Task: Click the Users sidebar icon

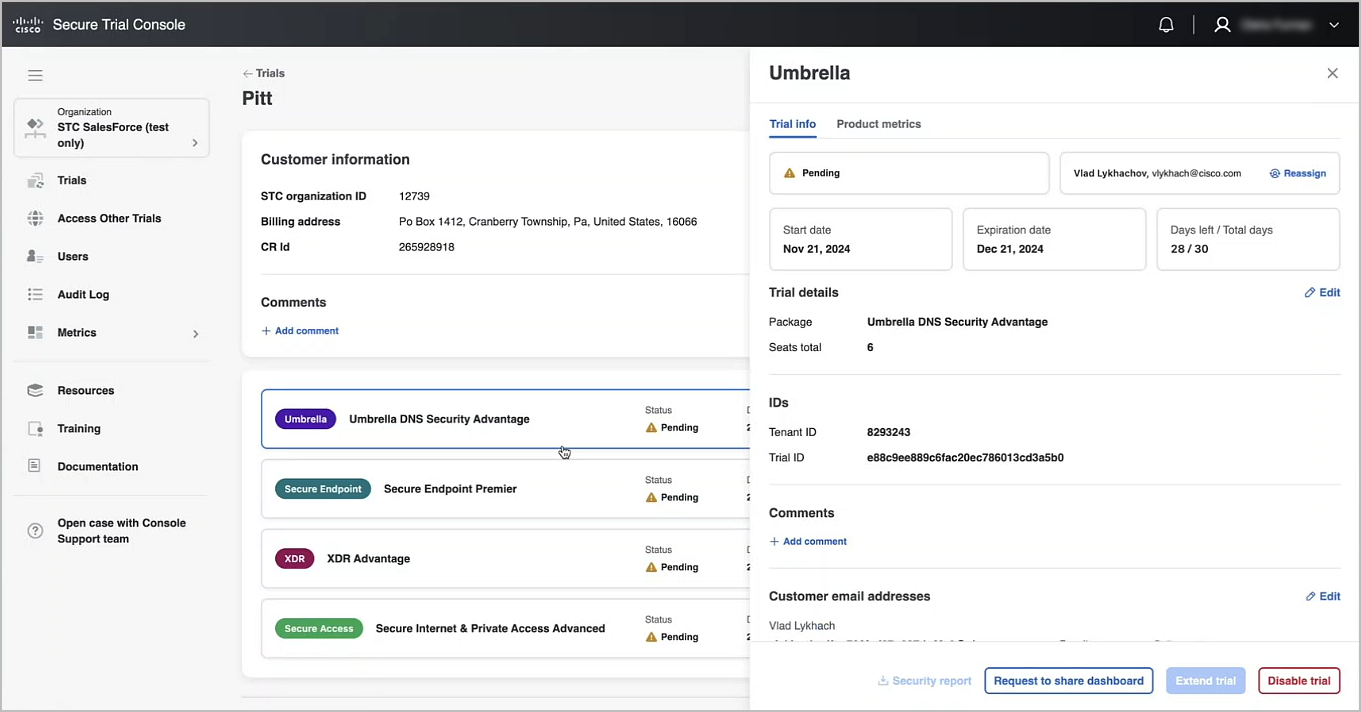Action: tap(35, 257)
